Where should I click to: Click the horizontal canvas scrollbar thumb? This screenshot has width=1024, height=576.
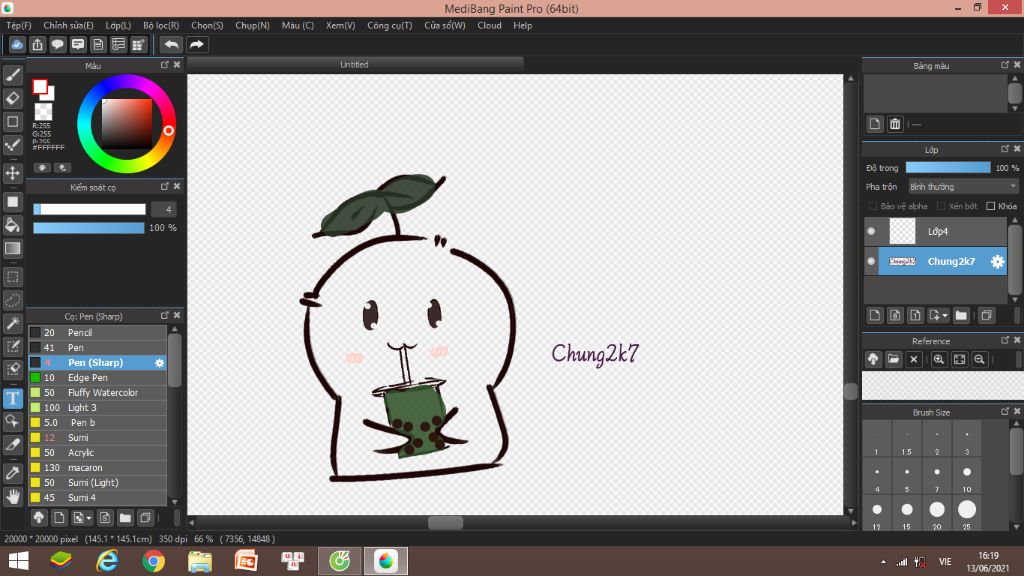click(x=445, y=522)
